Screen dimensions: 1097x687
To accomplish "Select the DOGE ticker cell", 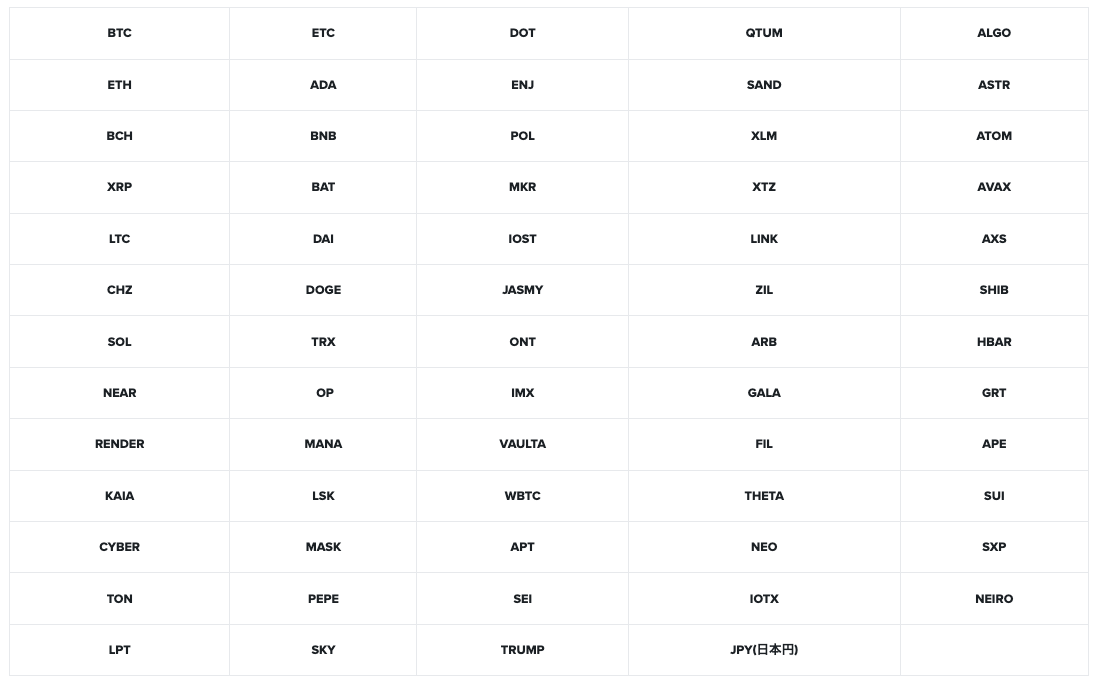I will click(323, 290).
